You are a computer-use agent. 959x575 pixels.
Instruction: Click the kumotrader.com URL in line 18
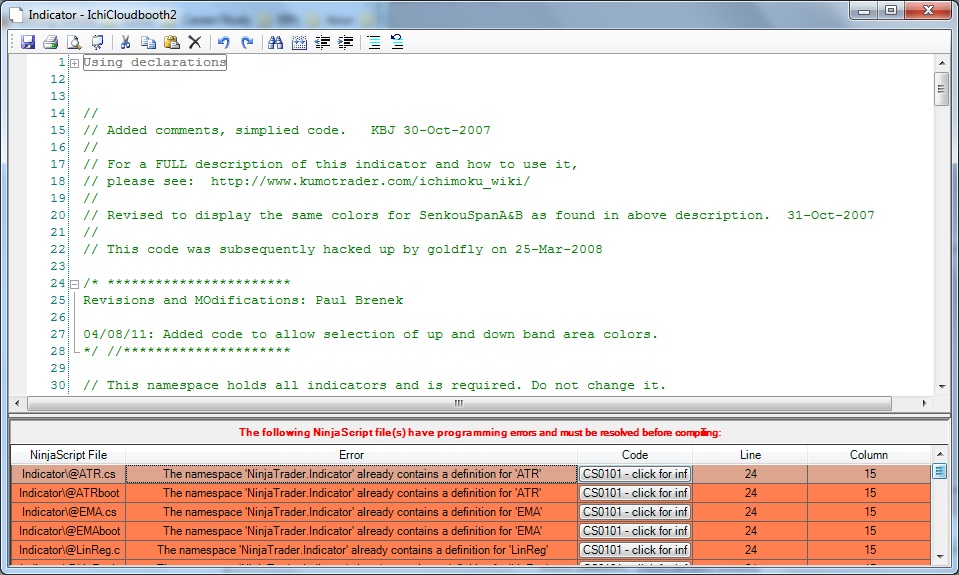point(370,182)
